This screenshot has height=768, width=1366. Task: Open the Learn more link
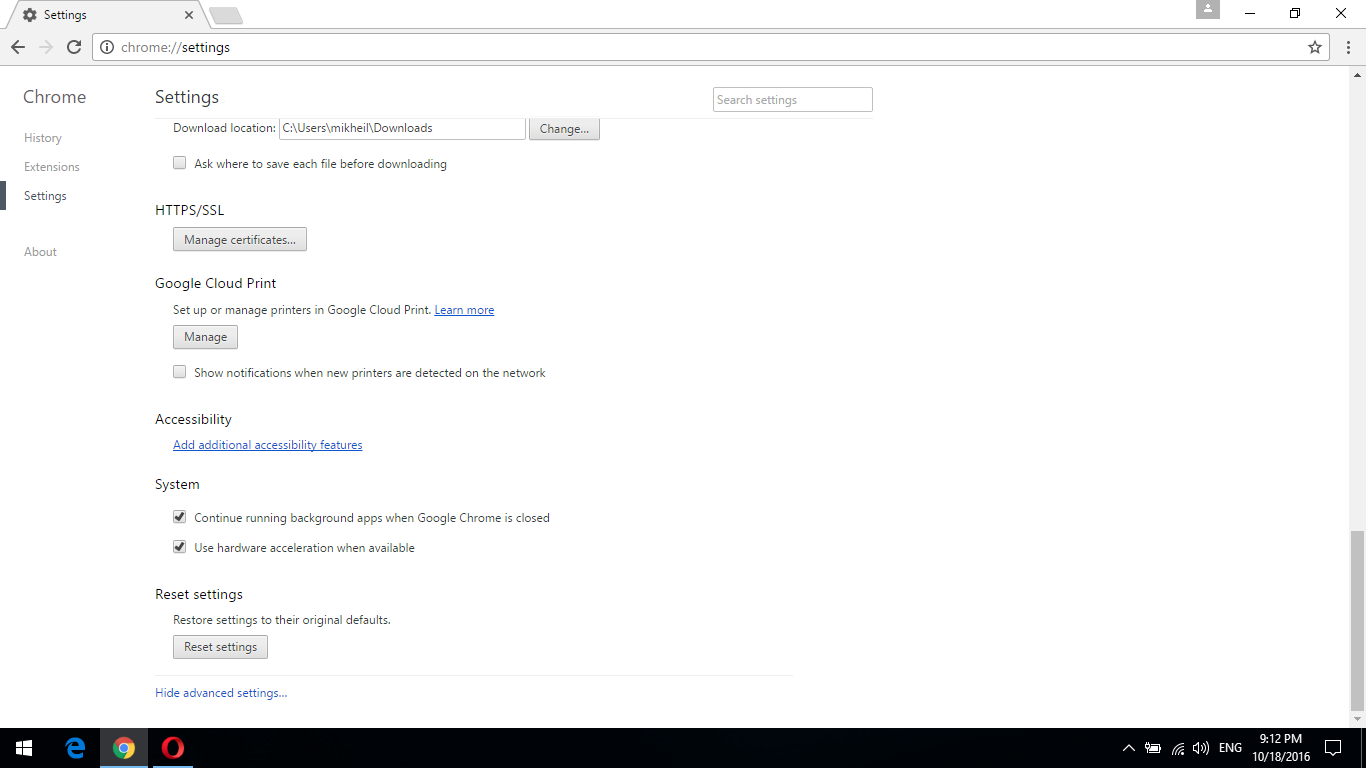pyautogui.click(x=464, y=310)
